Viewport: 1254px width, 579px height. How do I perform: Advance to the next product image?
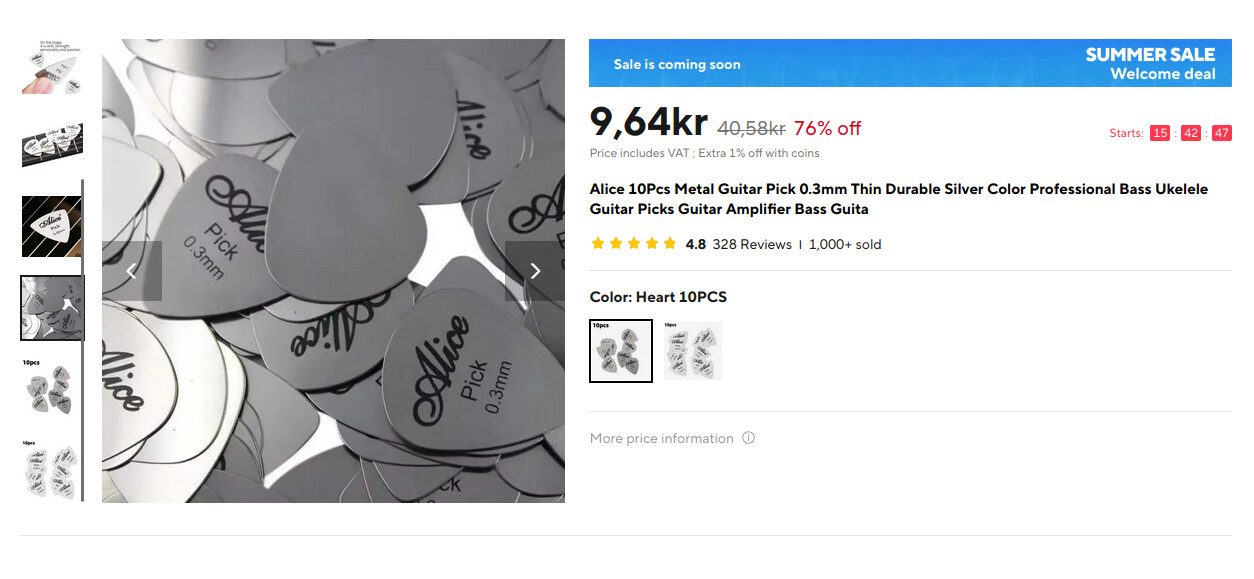click(x=534, y=271)
